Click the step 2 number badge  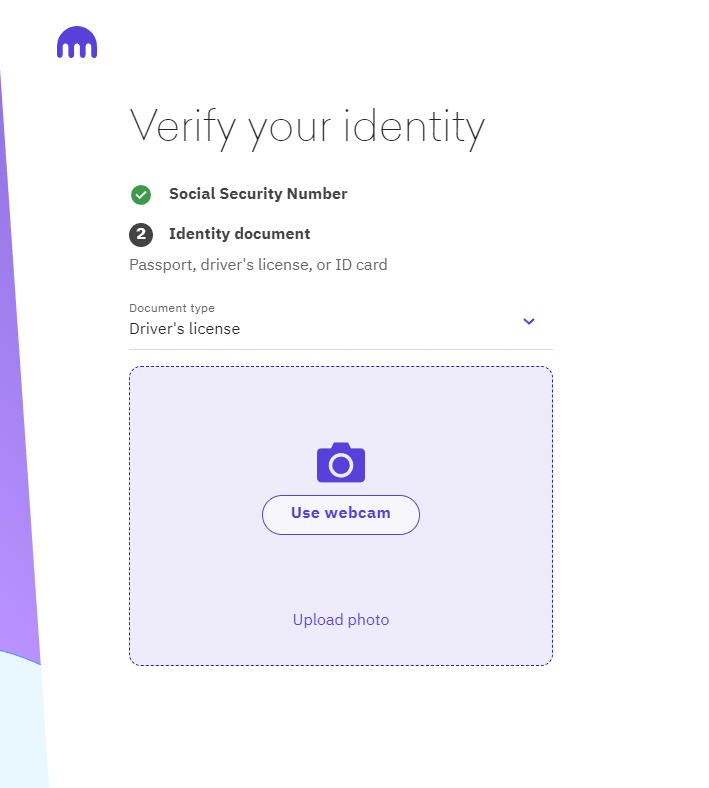(141, 235)
